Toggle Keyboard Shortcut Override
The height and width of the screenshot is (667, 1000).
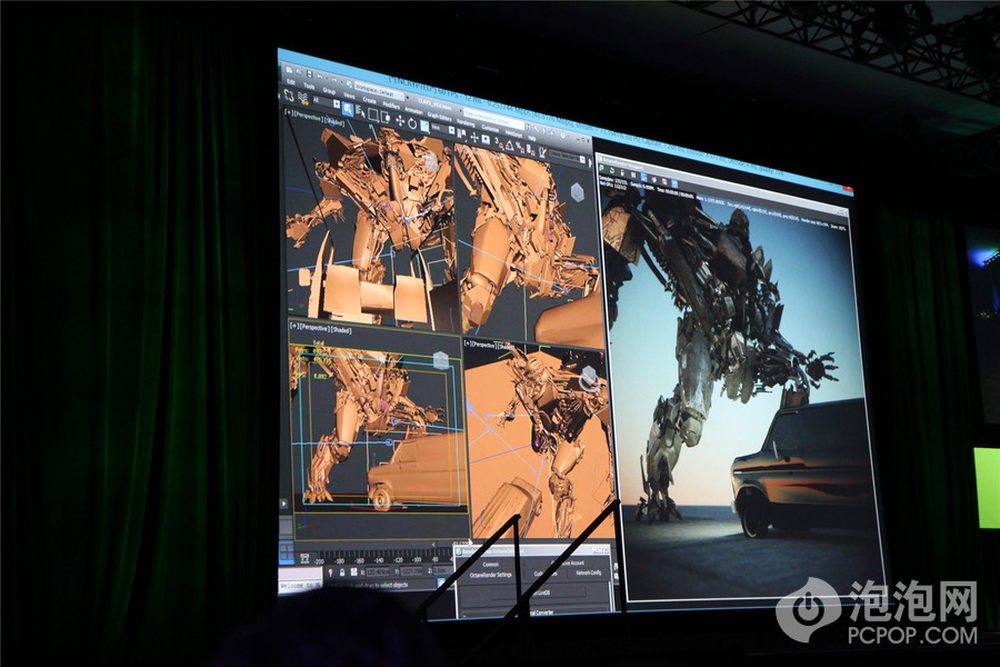click(x=485, y=140)
